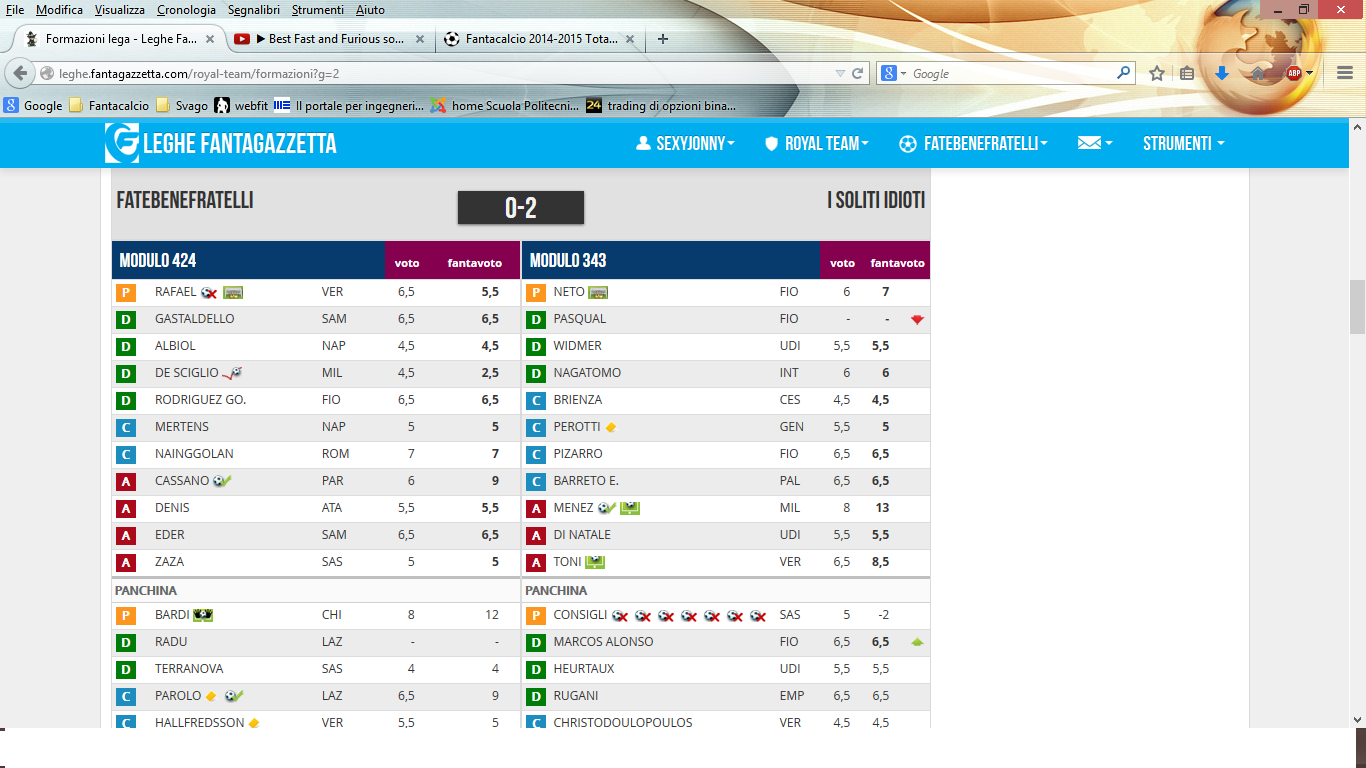The image size is (1366, 768).
Task: Open the Cronologia menu
Action: pos(186,10)
